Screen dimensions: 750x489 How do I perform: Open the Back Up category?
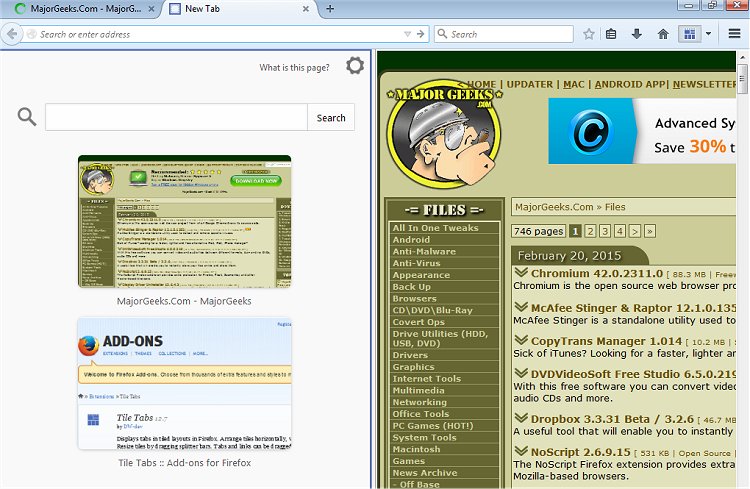(445, 287)
